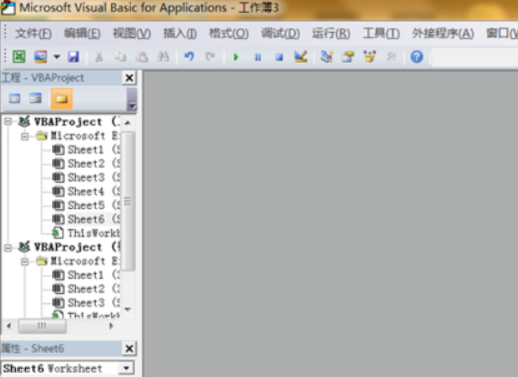This screenshot has width=518, height=377.
Task: Select Sheet3 in the second VBAProject
Action: (x=86, y=303)
